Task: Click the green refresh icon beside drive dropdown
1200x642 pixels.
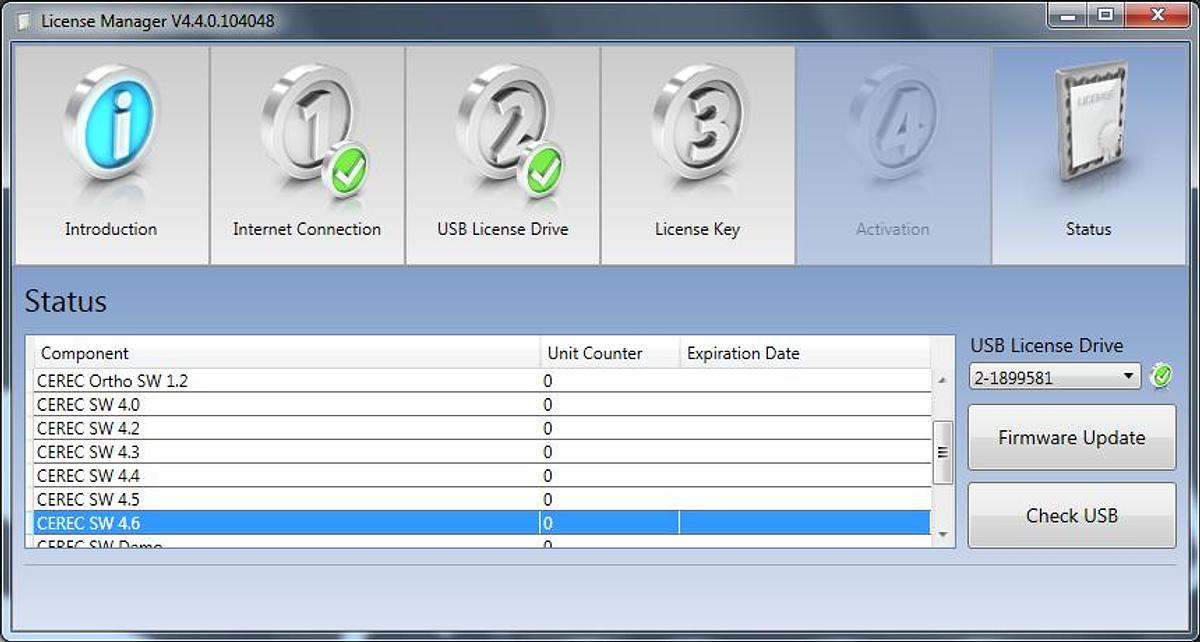Action: [x=1161, y=377]
